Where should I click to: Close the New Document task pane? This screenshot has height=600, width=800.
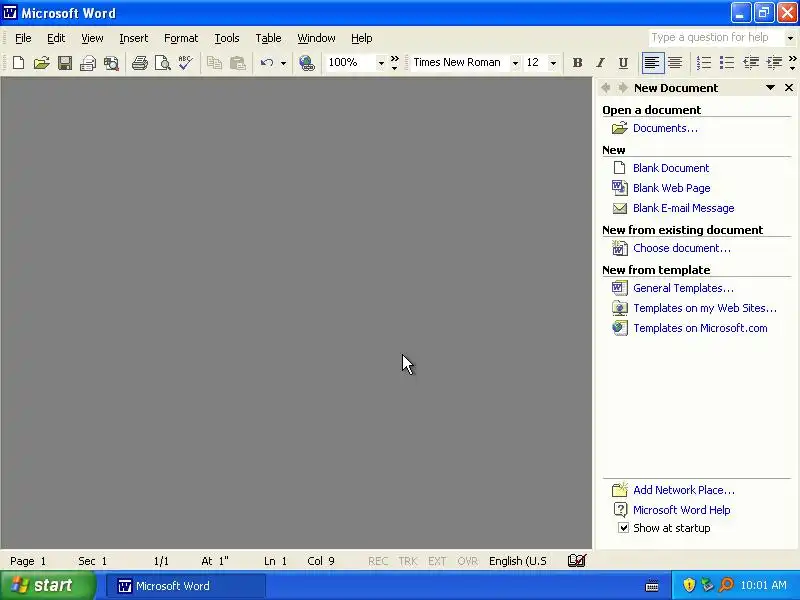[x=789, y=88]
